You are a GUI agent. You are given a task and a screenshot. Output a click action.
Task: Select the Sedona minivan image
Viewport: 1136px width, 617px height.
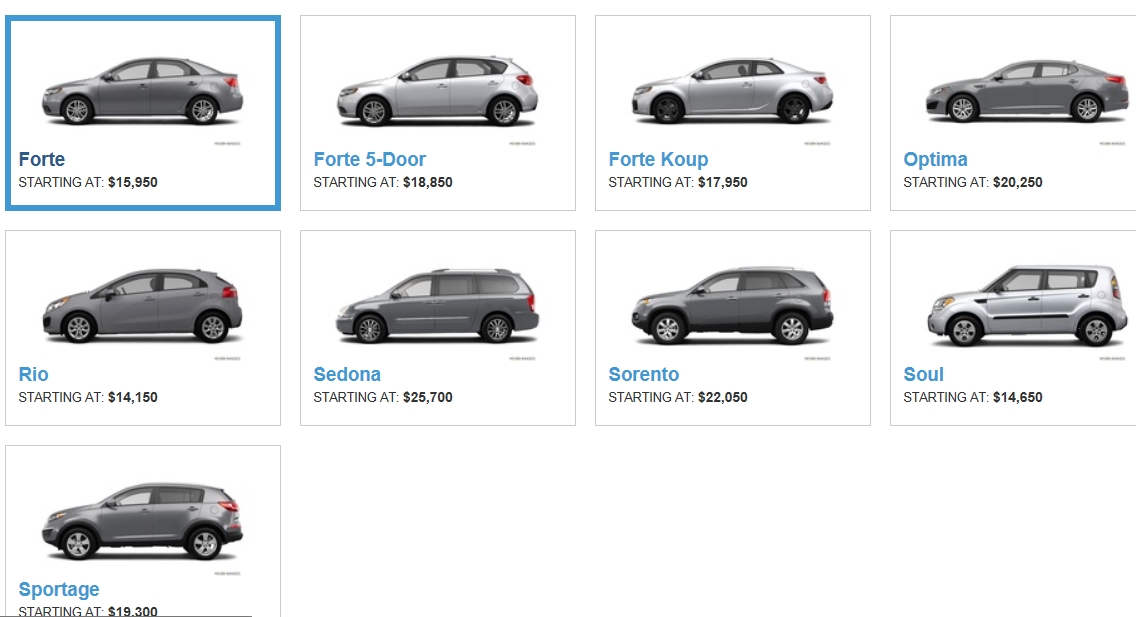(438, 306)
